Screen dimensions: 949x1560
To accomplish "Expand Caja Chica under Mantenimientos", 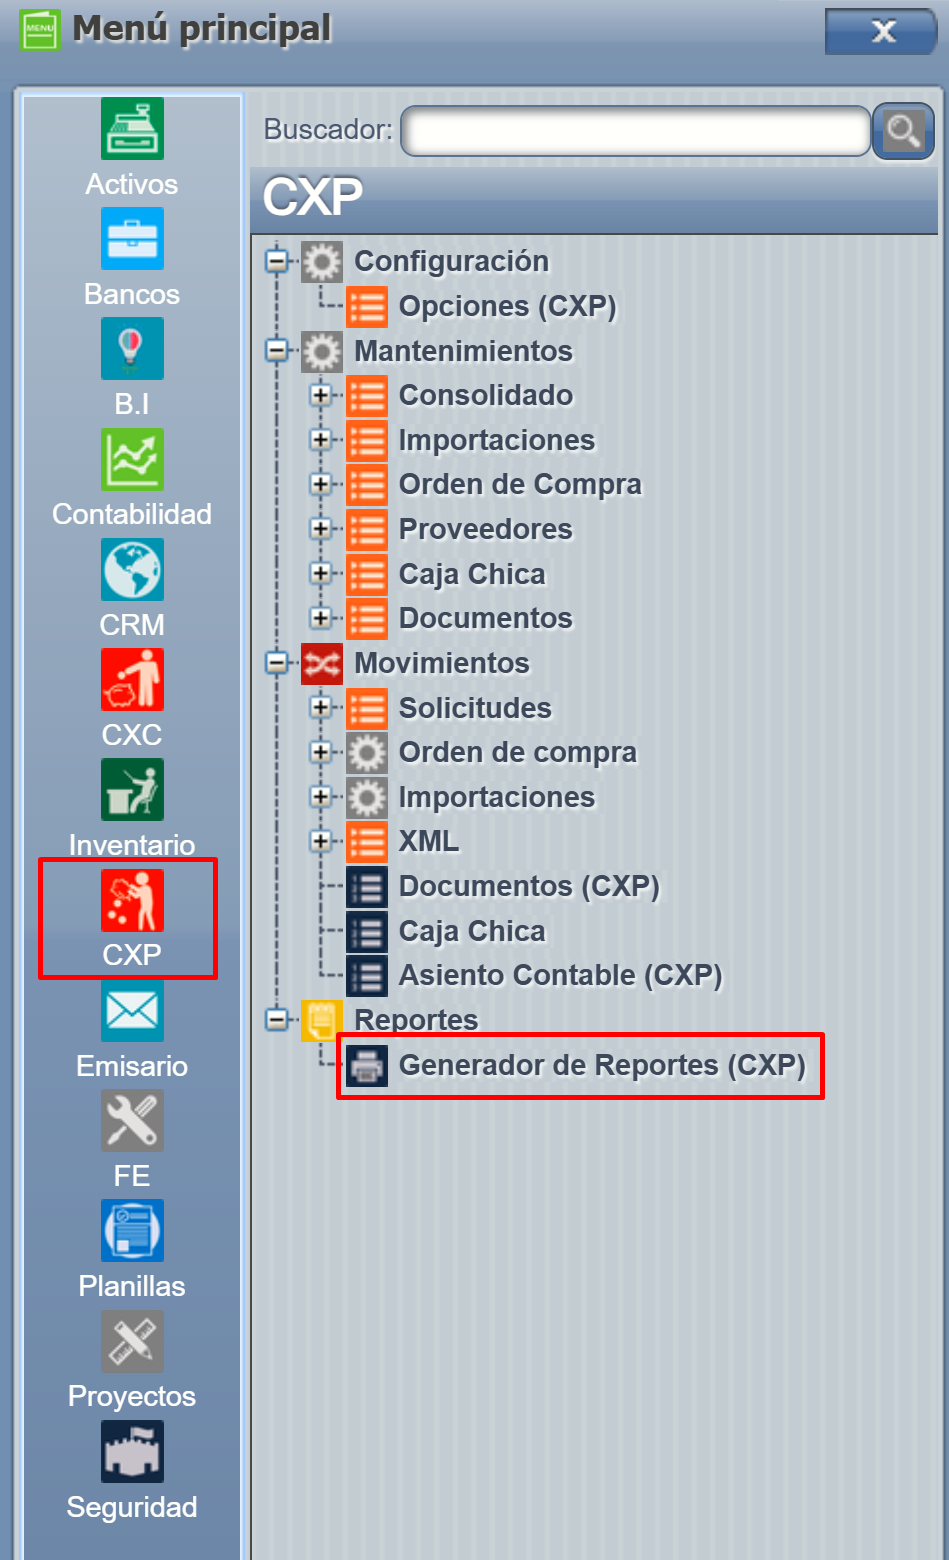I will [x=321, y=574].
